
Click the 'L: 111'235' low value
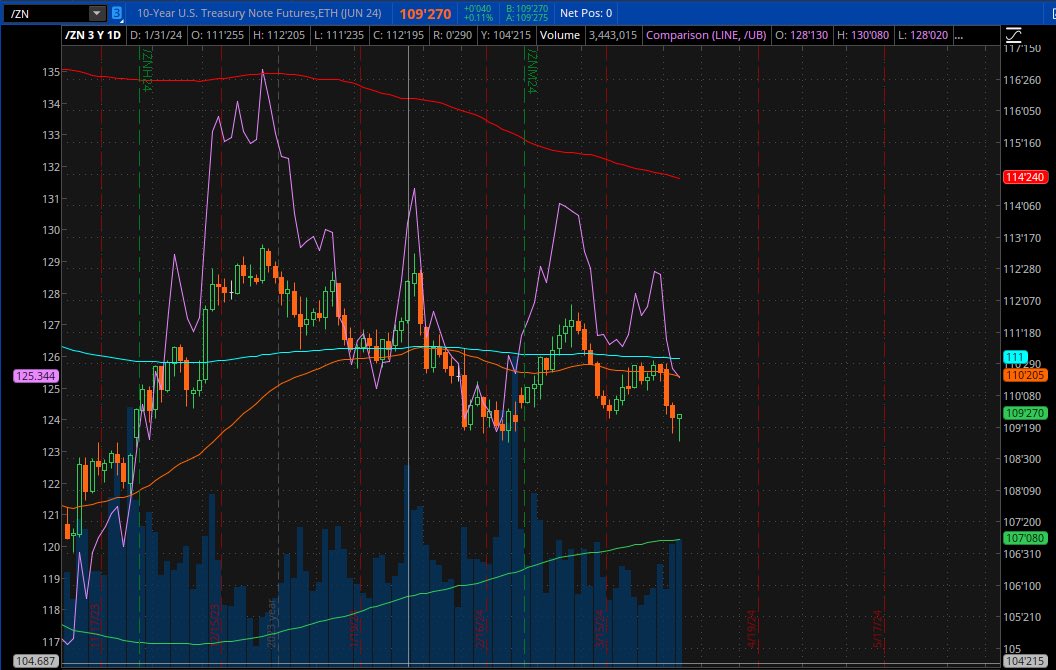339,35
